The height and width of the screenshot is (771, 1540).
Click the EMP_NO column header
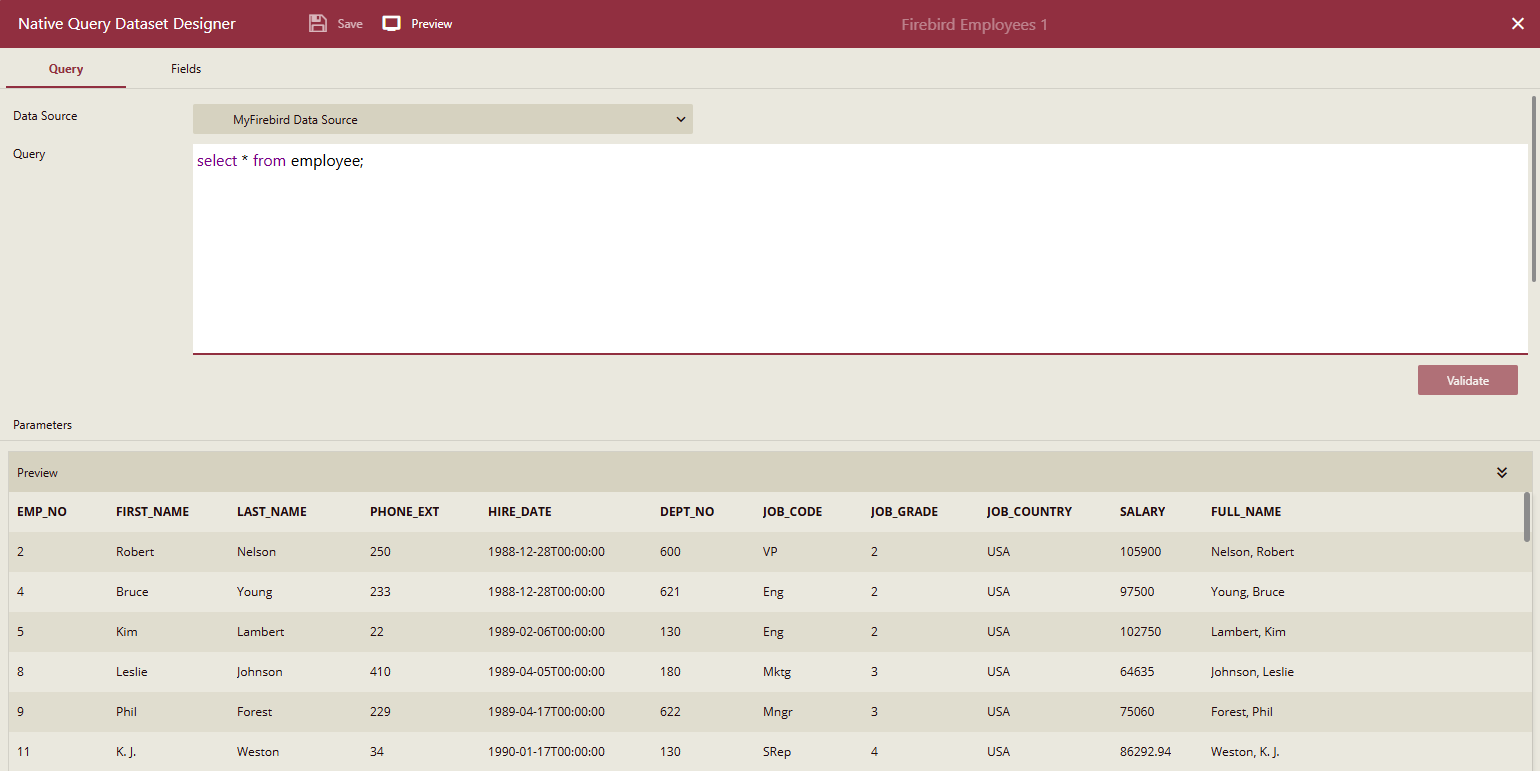tap(41, 511)
